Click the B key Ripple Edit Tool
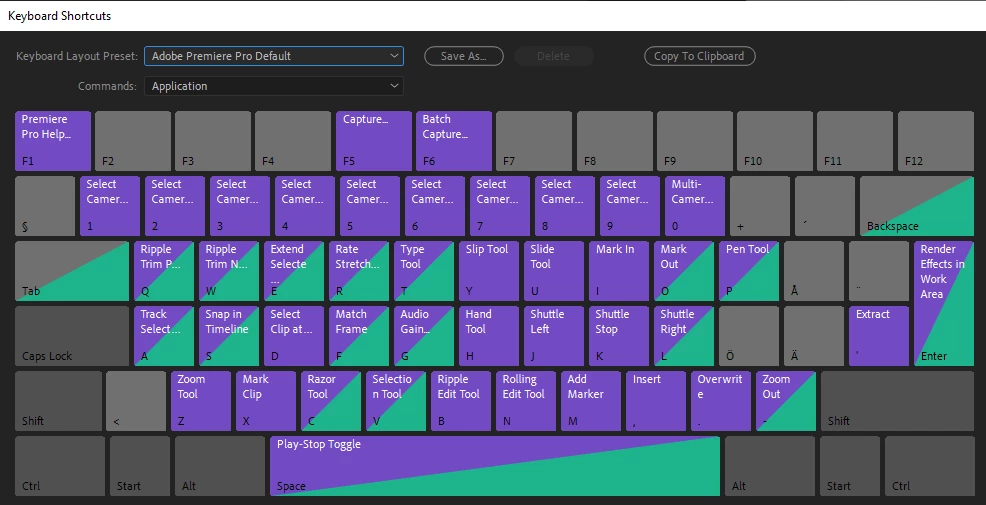The height and width of the screenshot is (505, 986). (x=461, y=401)
